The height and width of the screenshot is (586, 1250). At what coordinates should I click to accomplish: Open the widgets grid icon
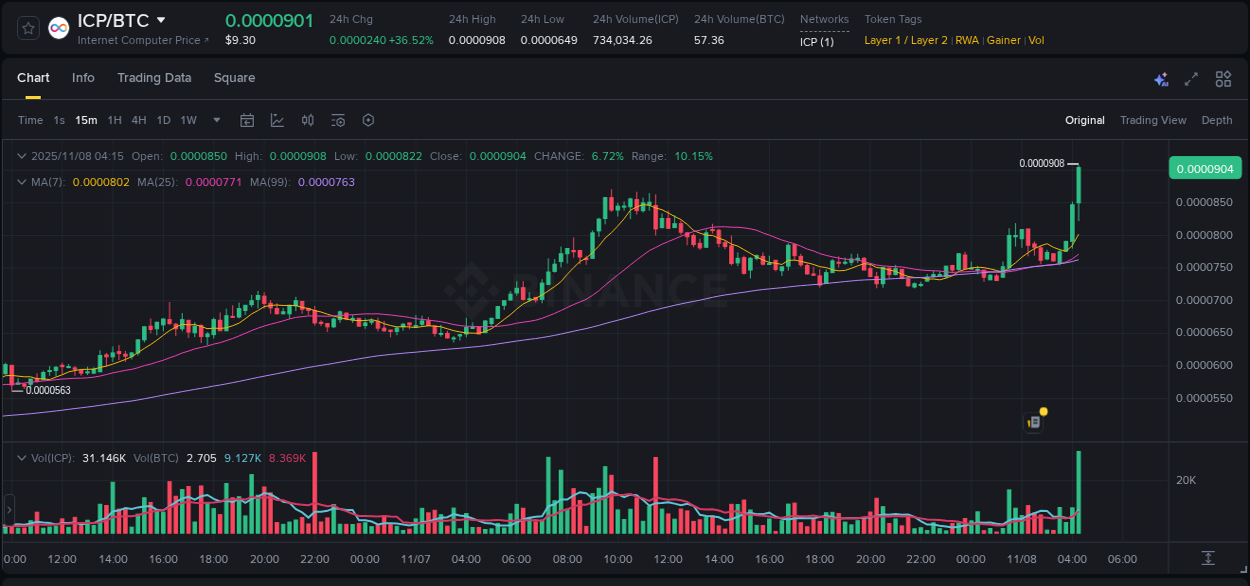click(x=1223, y=79)
